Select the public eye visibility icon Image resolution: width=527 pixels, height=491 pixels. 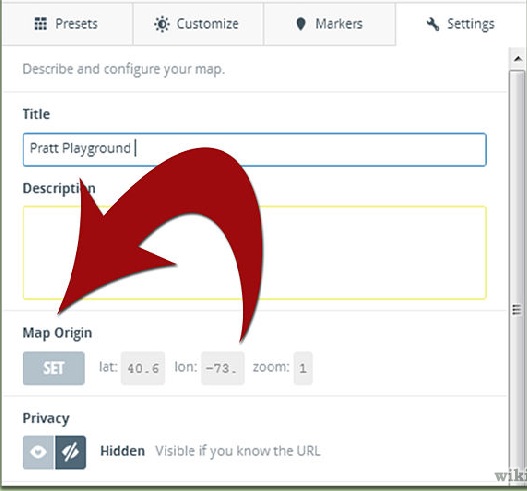(38, 452)
